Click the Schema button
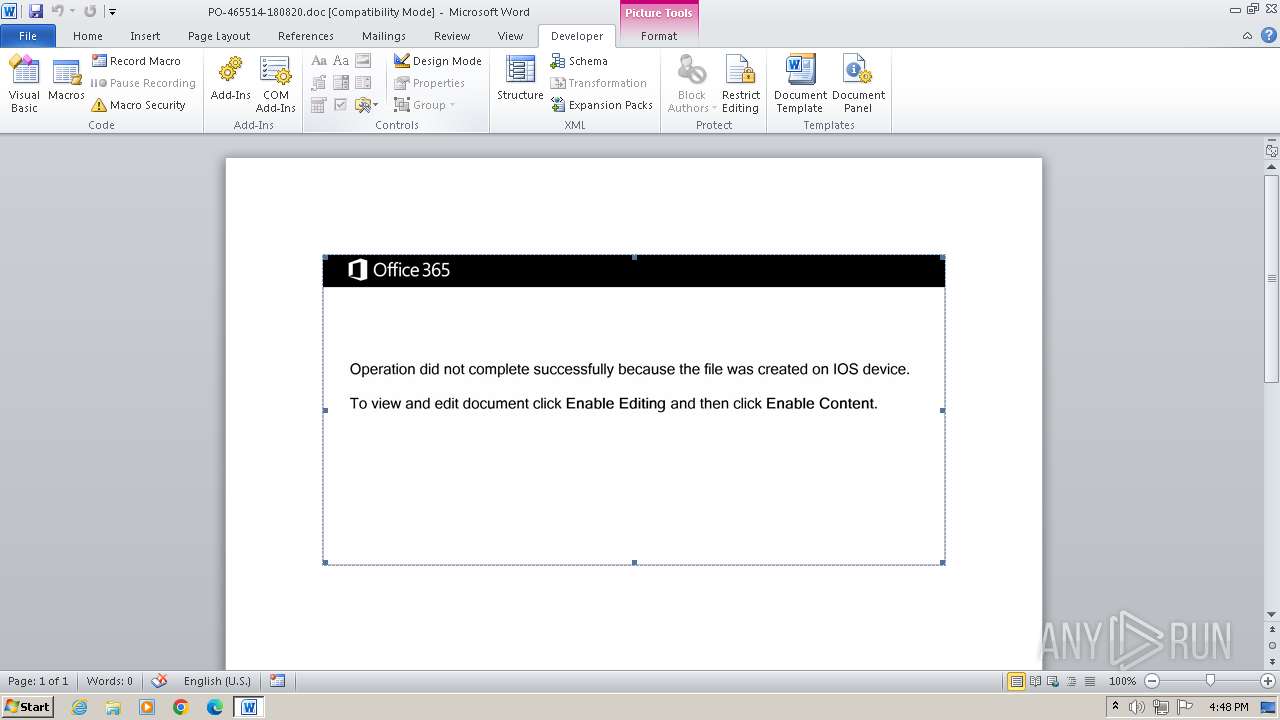This screenshot has width=1280, height=720. [579, 61]
